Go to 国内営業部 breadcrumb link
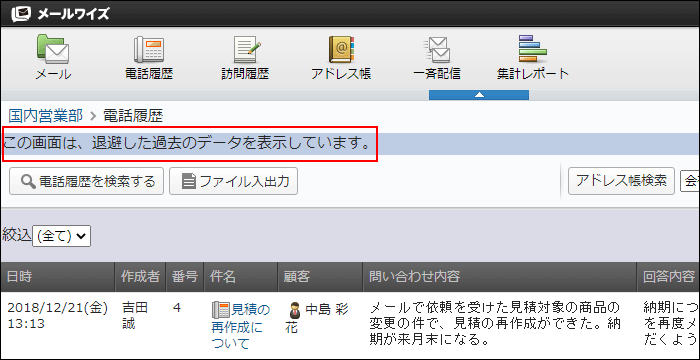This screenshot has width=700, height=360. point(46,116)
